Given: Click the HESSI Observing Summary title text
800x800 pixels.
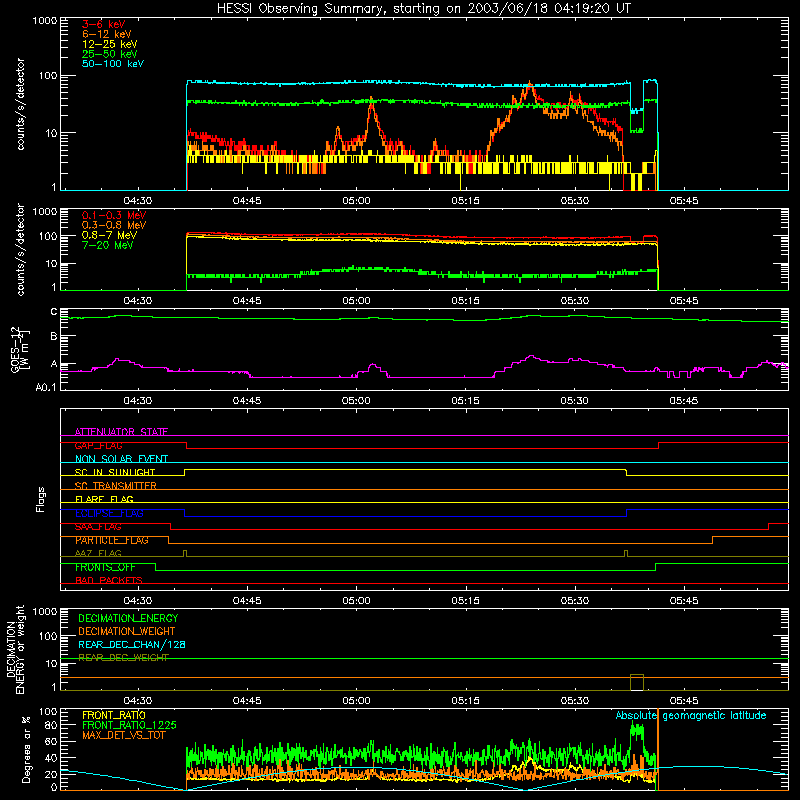Looking at the screenshot, I should [423, 9].
